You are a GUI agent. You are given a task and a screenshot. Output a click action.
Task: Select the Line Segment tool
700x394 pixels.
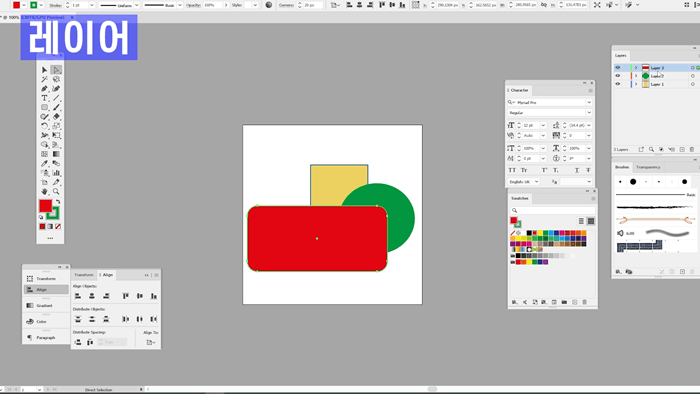56,98
